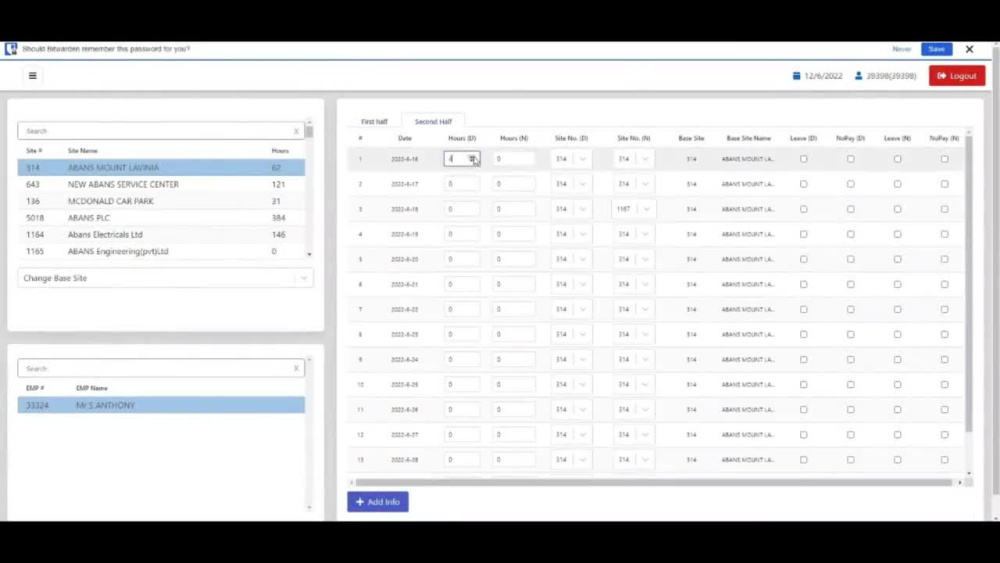Click the stepper arrows in row 1 Hours (D)
Image resolution: width=1000 pixels, height=563 pixels.
tap(472, 159)
